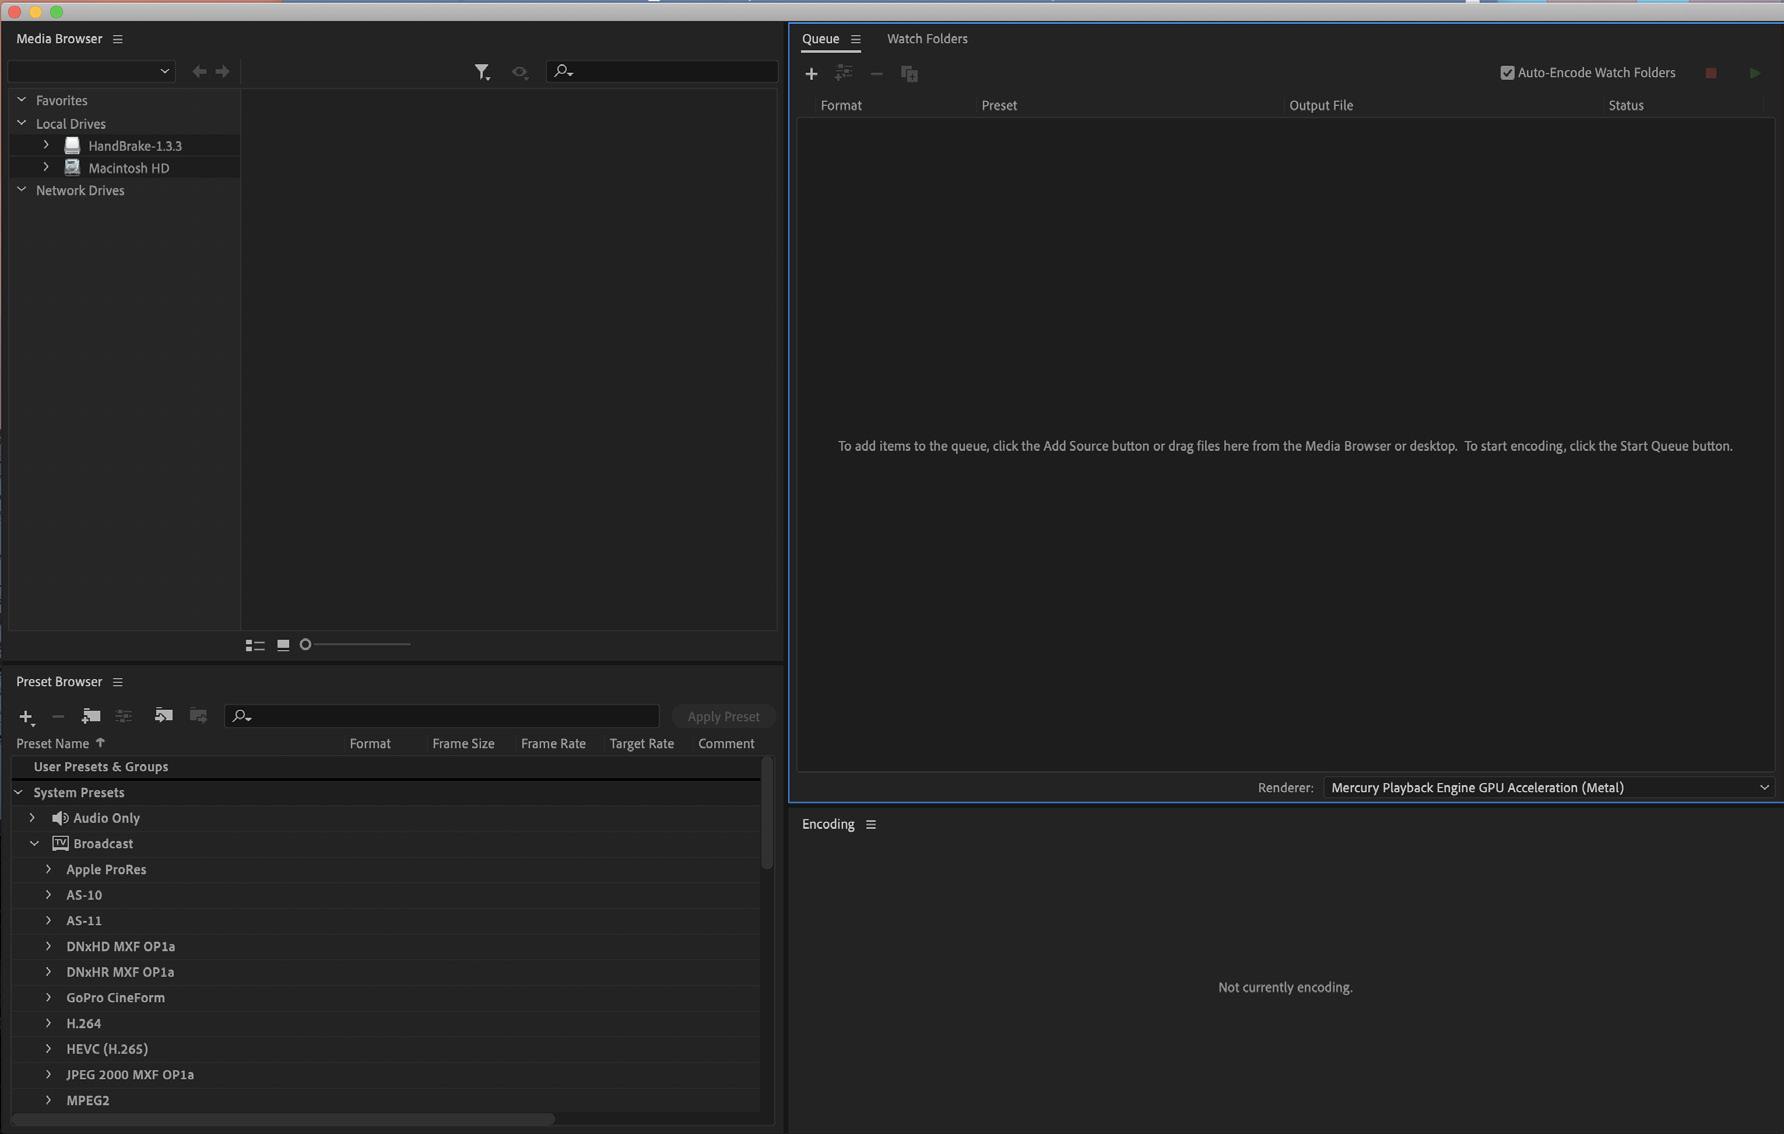Expand the HEVC (H.265) presets
1784x1134 pixels.
coord(48,1048)
